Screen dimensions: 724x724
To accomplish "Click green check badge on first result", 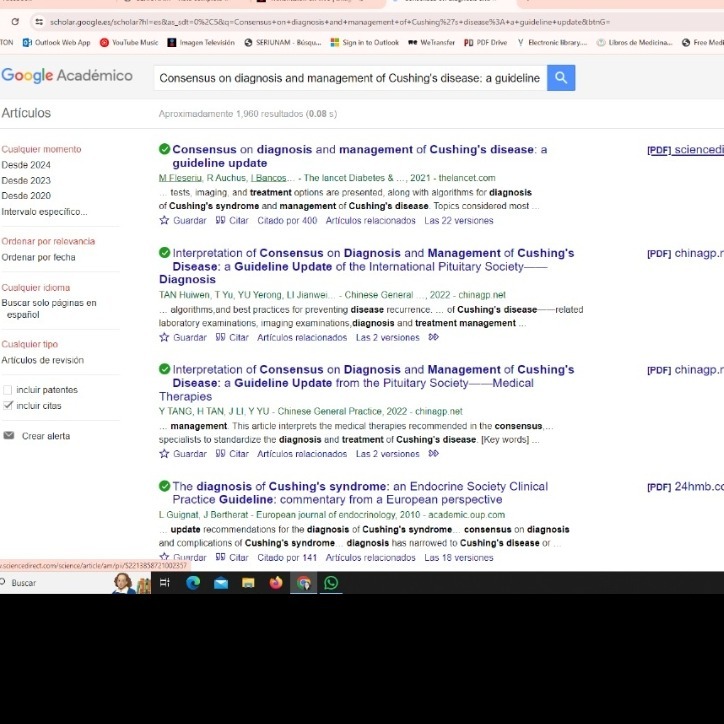I will 164,149.
